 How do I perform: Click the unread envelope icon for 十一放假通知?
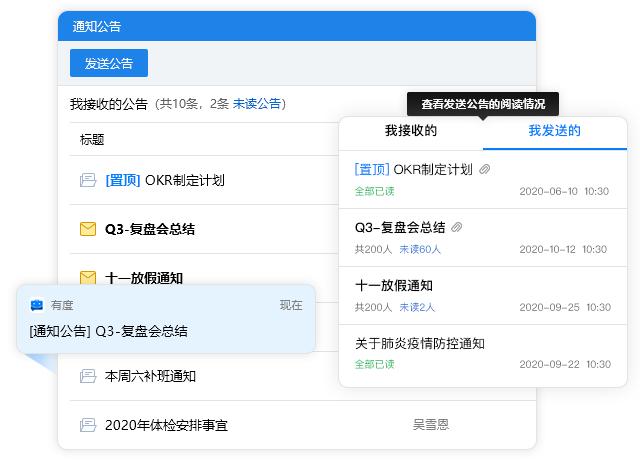point(87,278)
